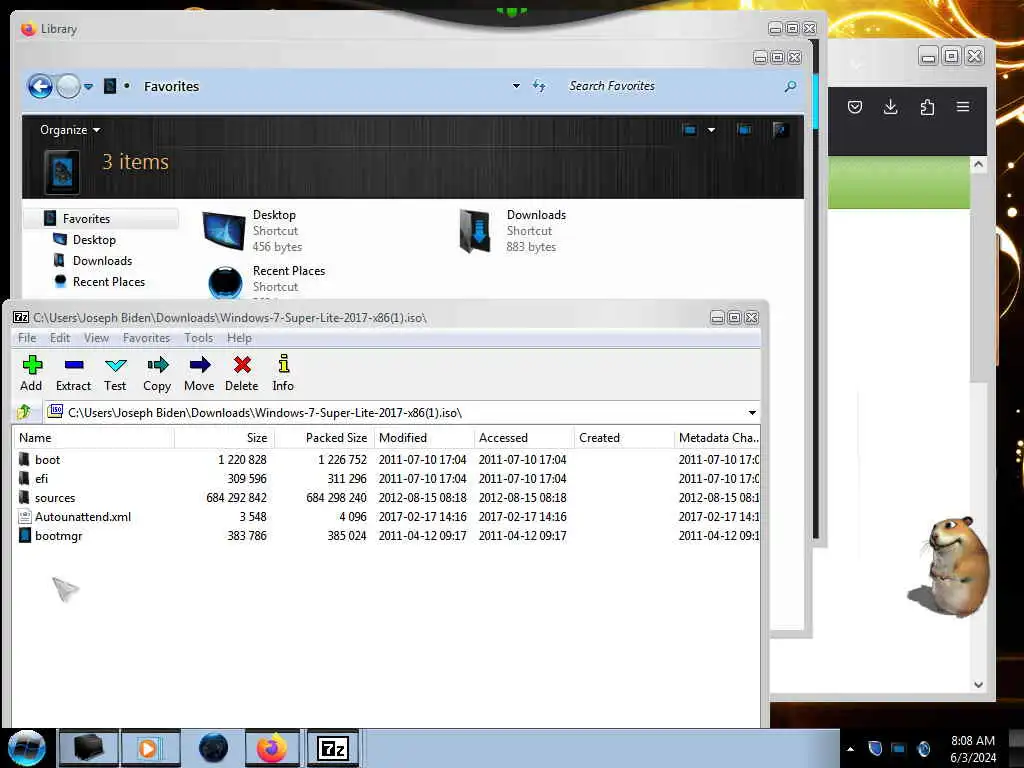Click the Firefox scrollbar down arrow
The height and width of the screenshot is (768, 1024).
[978, 684]
